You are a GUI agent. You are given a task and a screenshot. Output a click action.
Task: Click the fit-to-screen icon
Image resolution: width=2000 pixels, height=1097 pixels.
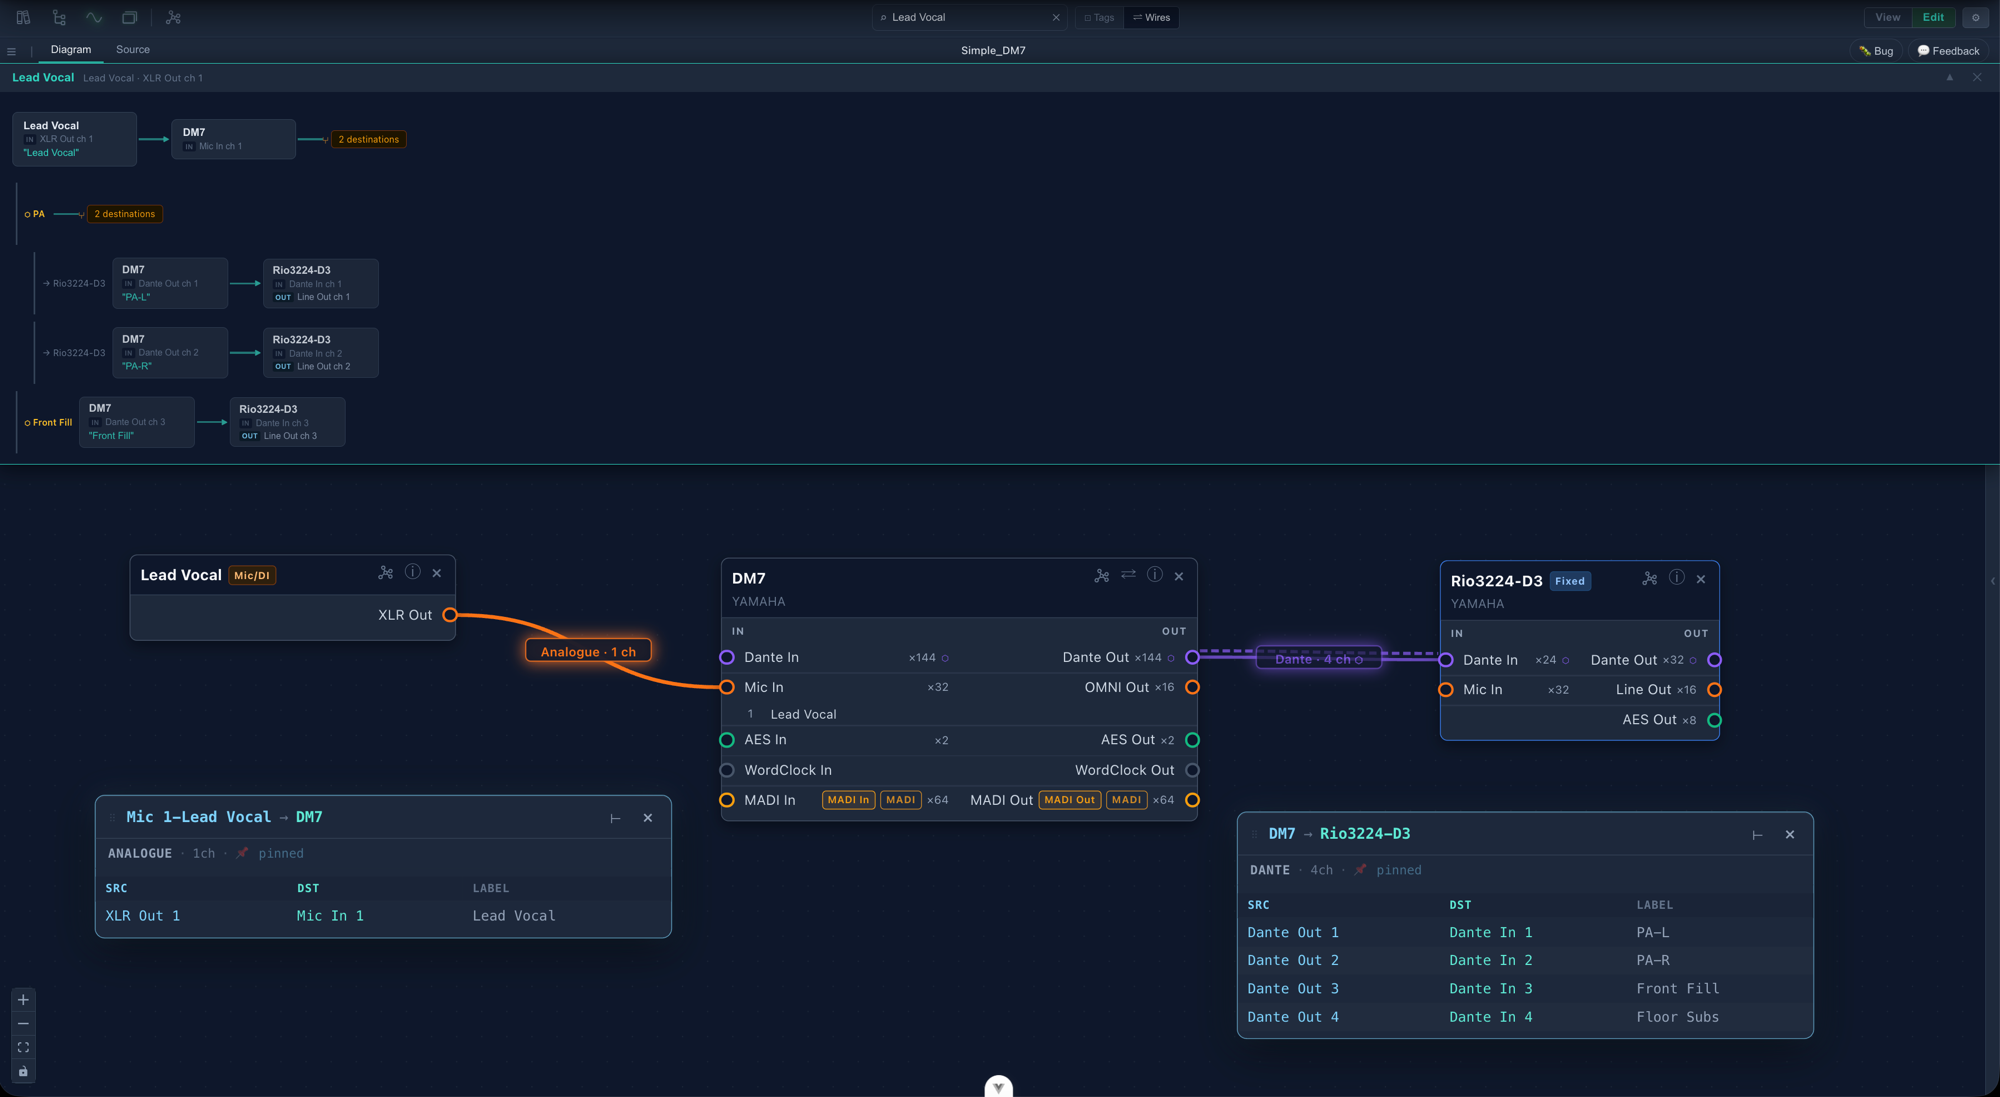pyautogui.click(x=23, y=1048)
